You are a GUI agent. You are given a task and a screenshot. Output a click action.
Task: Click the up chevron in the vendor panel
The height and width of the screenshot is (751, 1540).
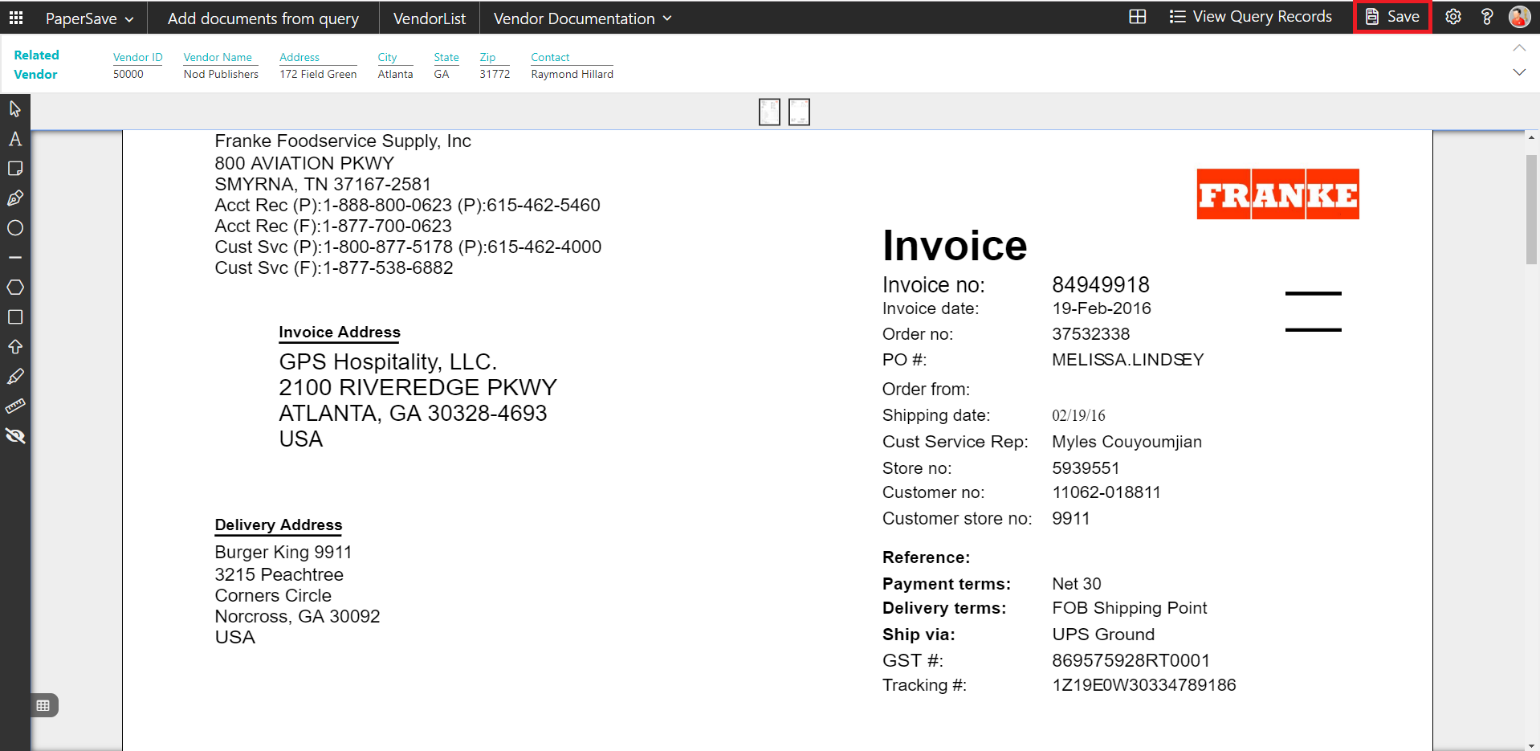(1519, 48)
